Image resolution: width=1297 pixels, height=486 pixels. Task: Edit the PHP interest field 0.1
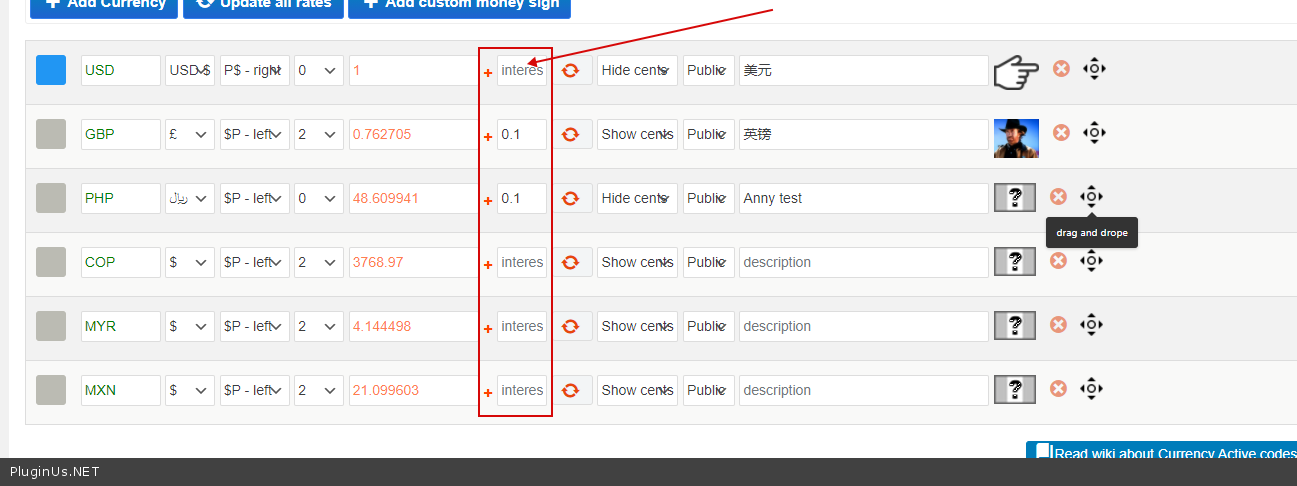(x=522, y=198)
